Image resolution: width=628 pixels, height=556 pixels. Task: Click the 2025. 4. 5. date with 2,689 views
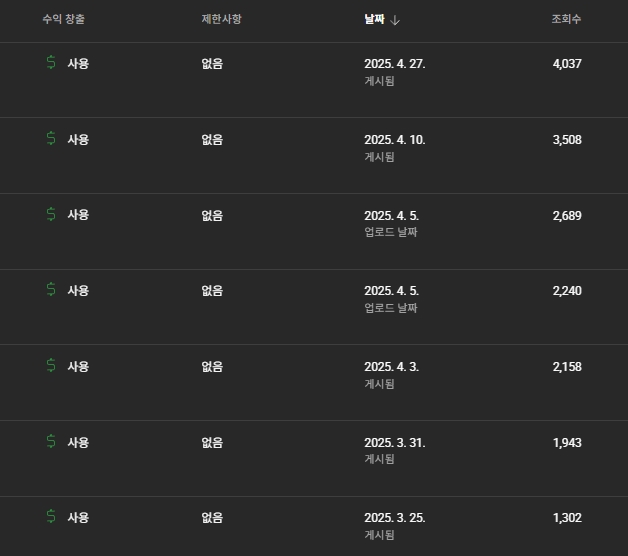tap(391, 215)
